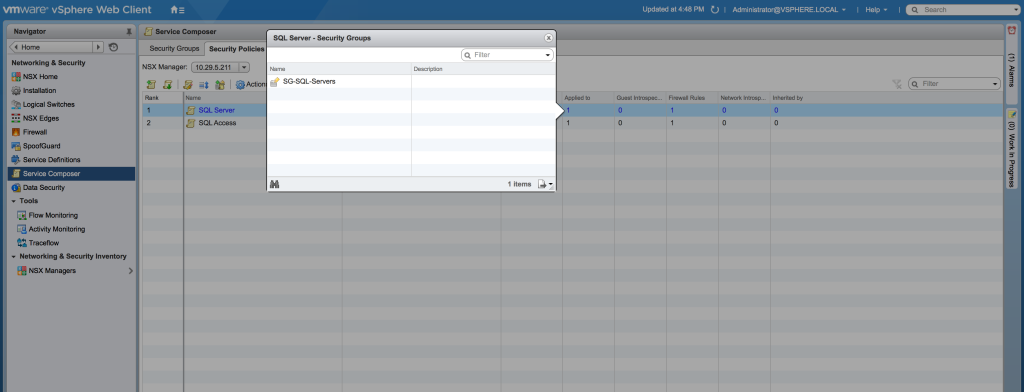Collapse Networking & Security Inventory section
The height and width of the screenshot is (392, 1024).
coord(13,257)
